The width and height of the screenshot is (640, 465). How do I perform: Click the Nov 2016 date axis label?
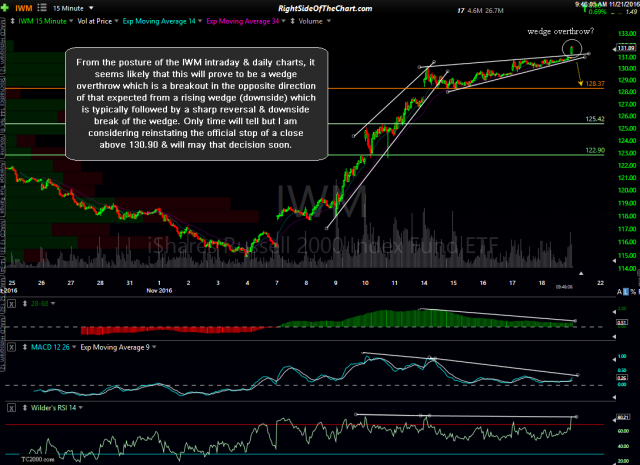pyautogui.click(x=159, y=291)
